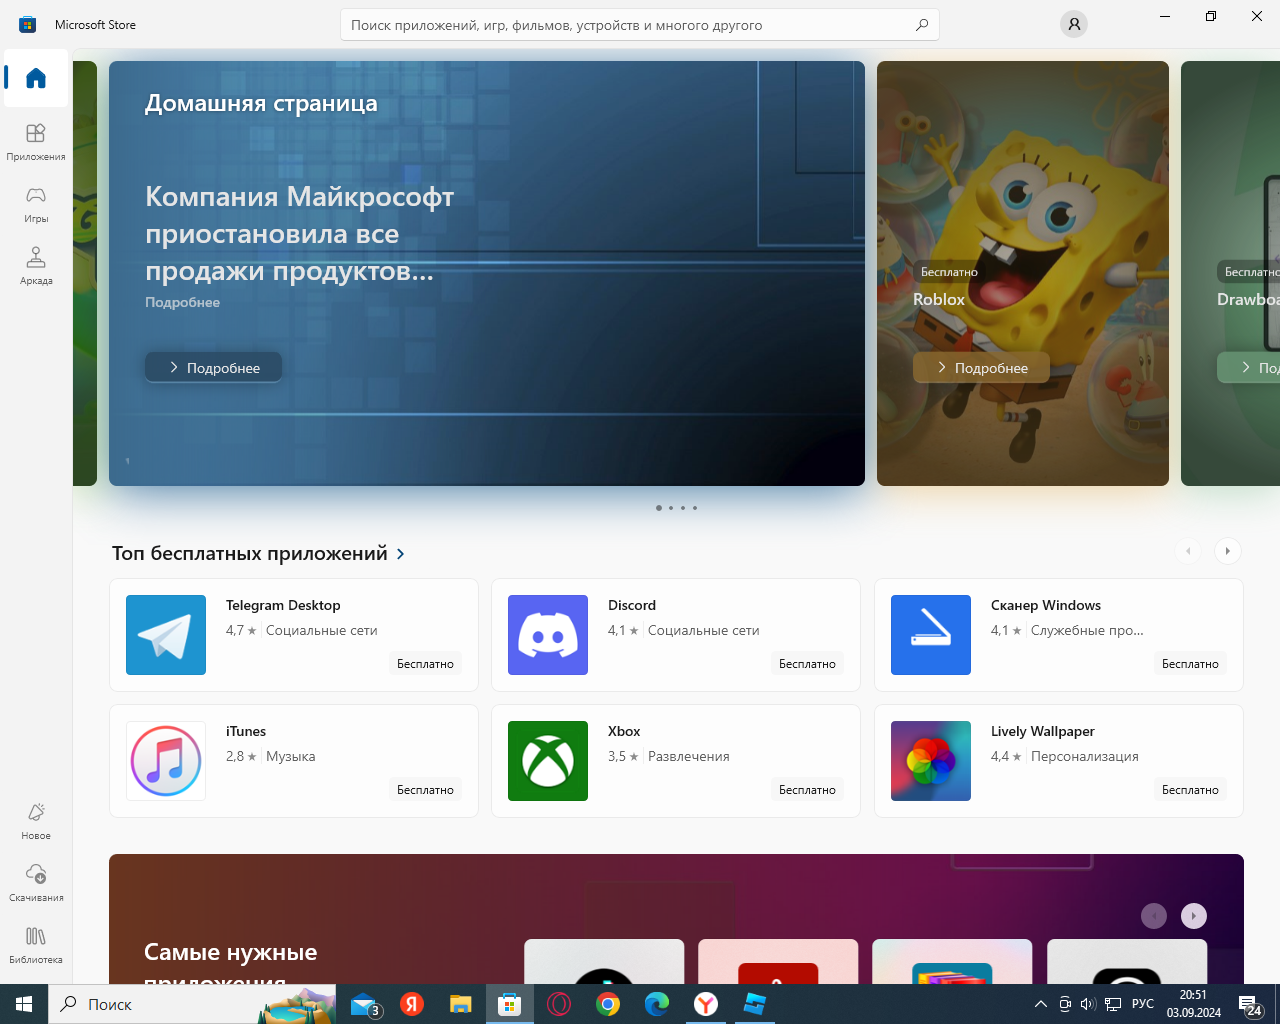1280x1024 pixels.
Task: Open Yandex Browser from the taskbar
Action: (x=706, y=1004)
